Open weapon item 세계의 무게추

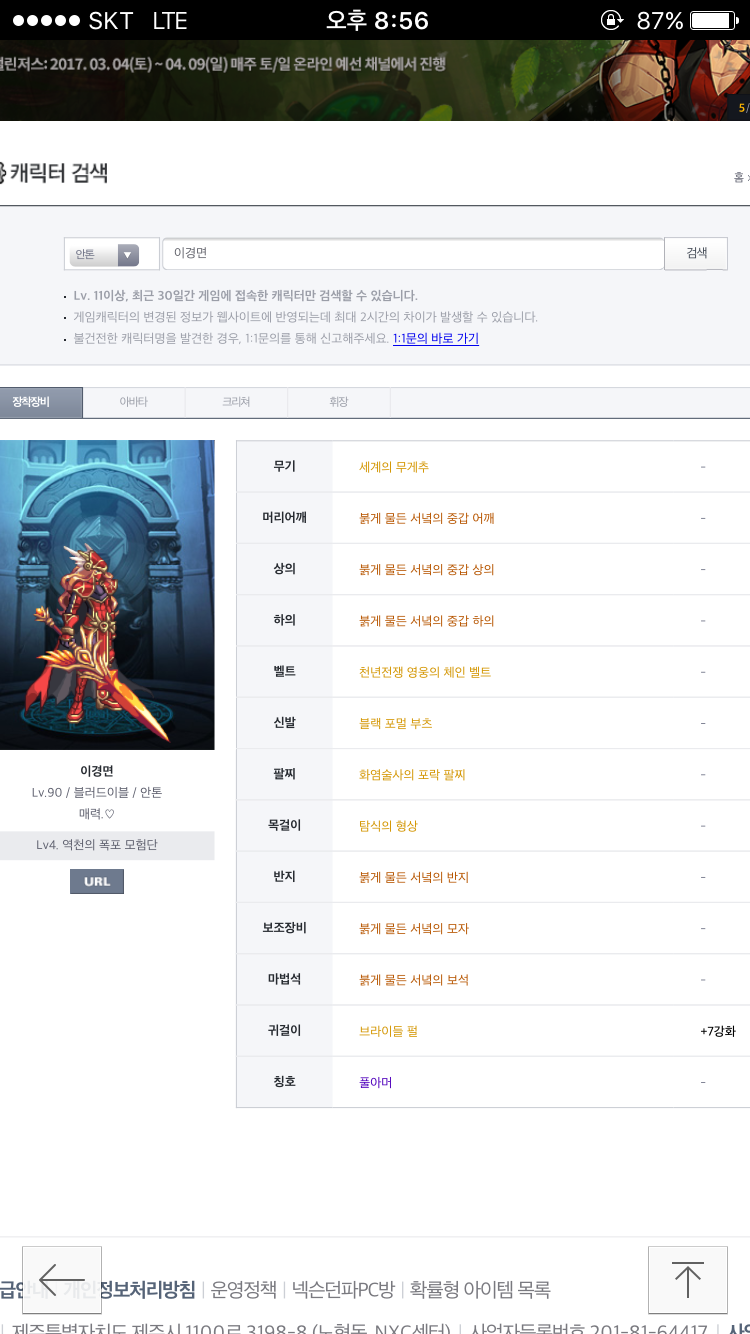pyautogui.click(x=394, y=467)
